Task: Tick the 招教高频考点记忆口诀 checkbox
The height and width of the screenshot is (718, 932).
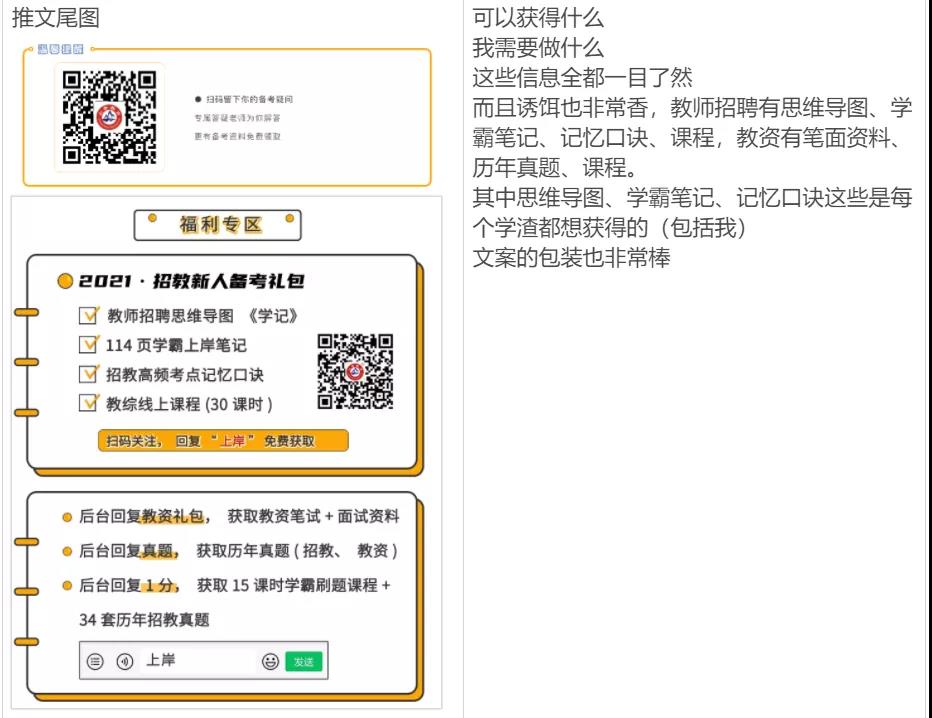Action: 88,375
